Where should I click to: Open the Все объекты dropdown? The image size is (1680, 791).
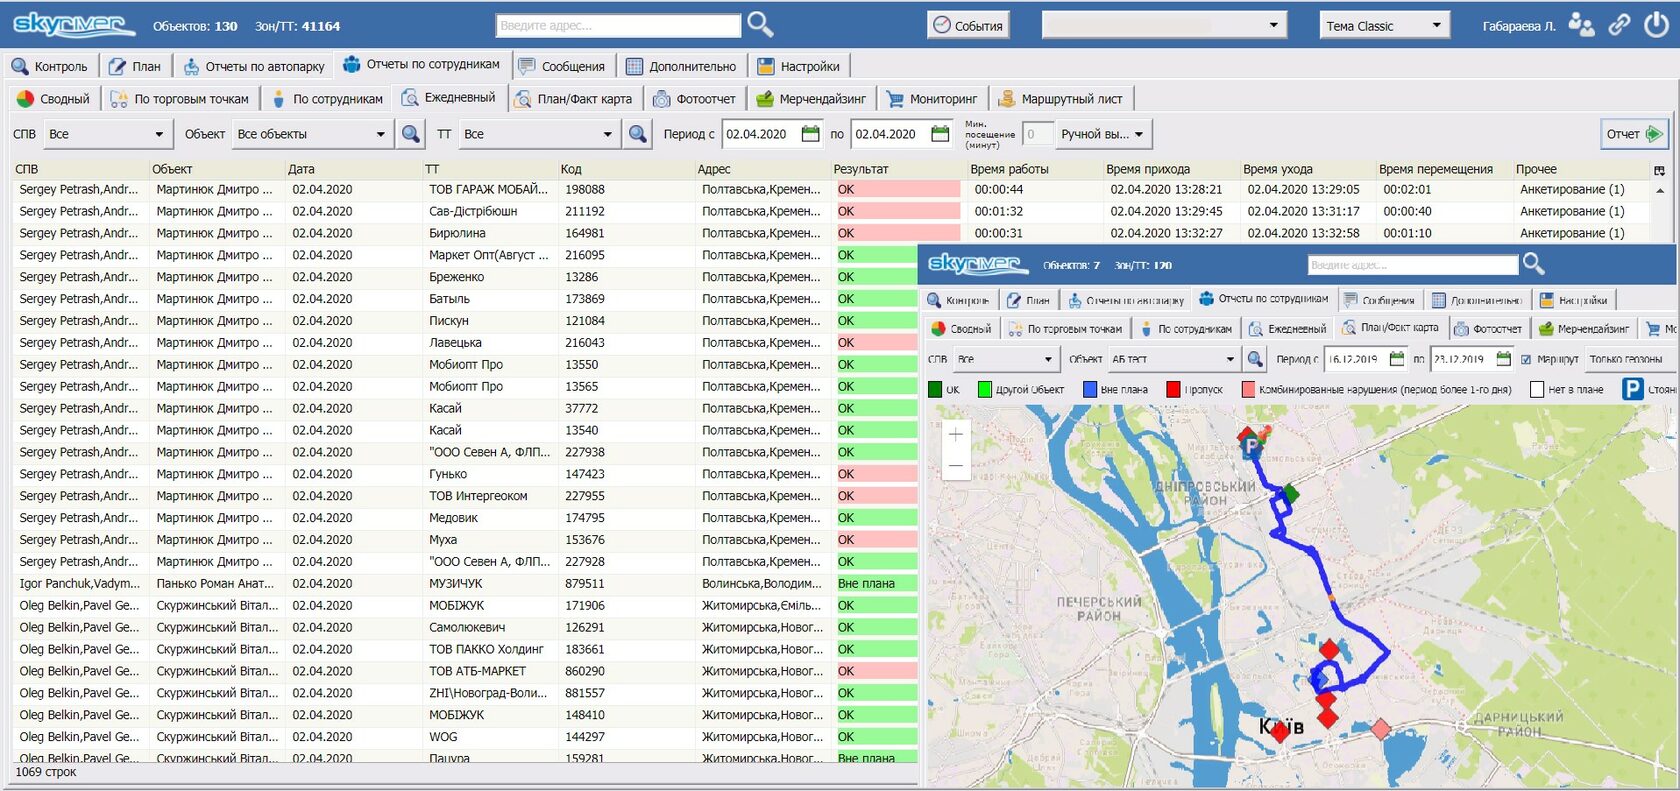[380, 134]
